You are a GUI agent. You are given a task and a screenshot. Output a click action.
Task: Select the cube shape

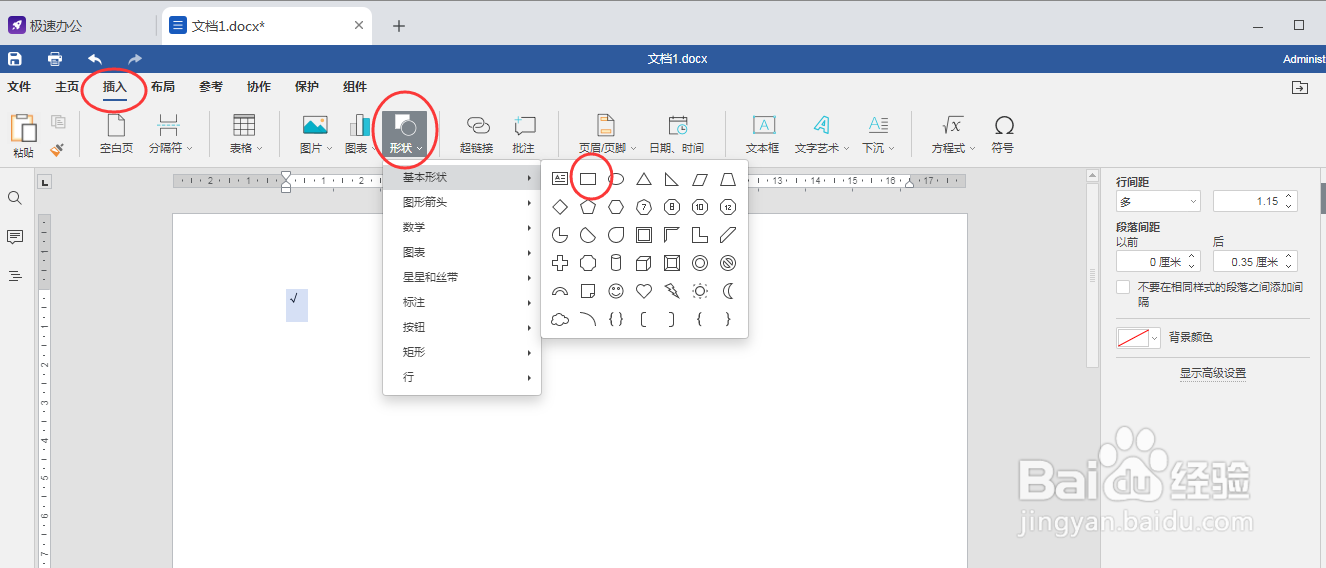(x=645, y=263)
